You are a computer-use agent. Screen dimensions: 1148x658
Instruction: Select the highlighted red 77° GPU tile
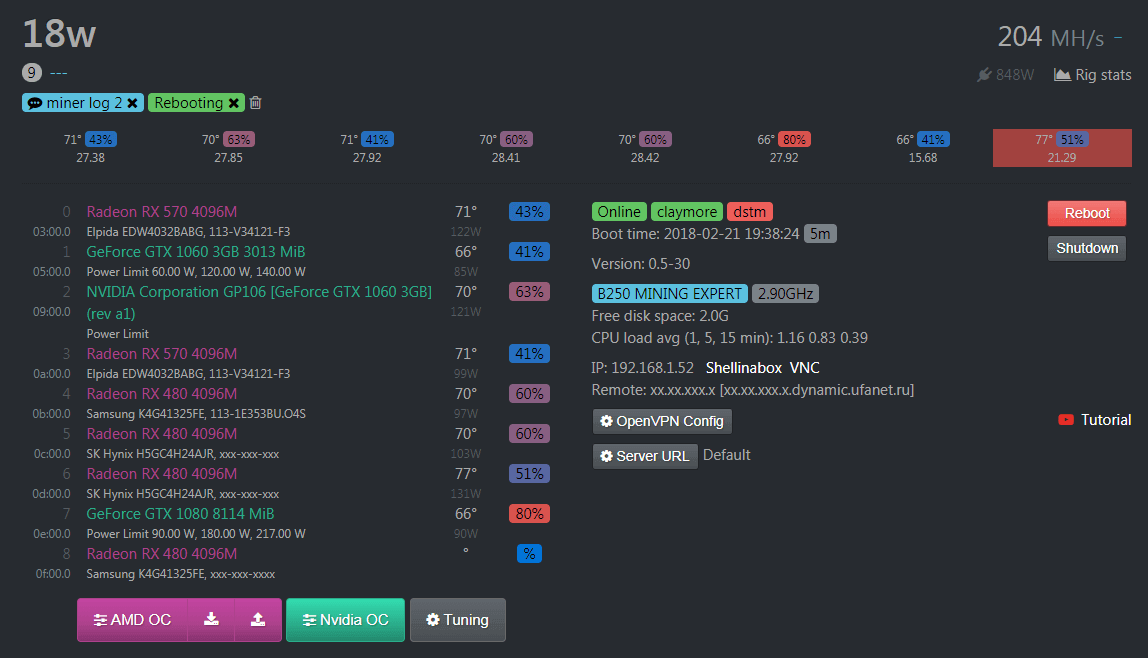point(1061,148)
